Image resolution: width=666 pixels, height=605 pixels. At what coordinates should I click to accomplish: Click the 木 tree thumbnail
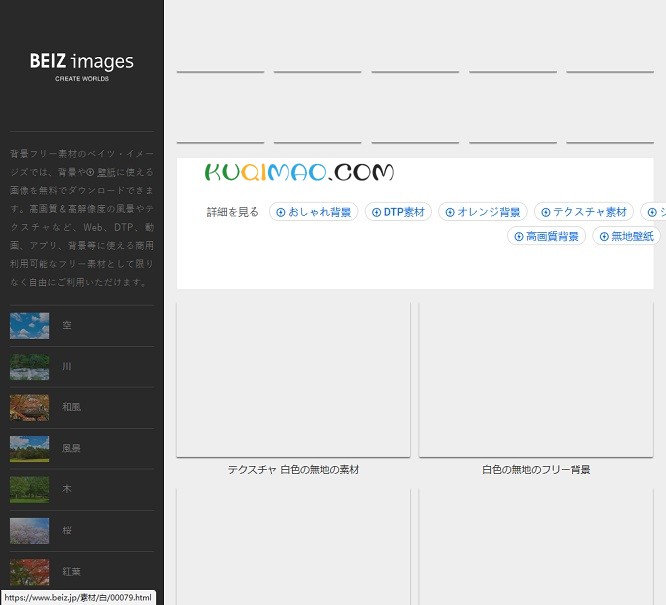29,489
